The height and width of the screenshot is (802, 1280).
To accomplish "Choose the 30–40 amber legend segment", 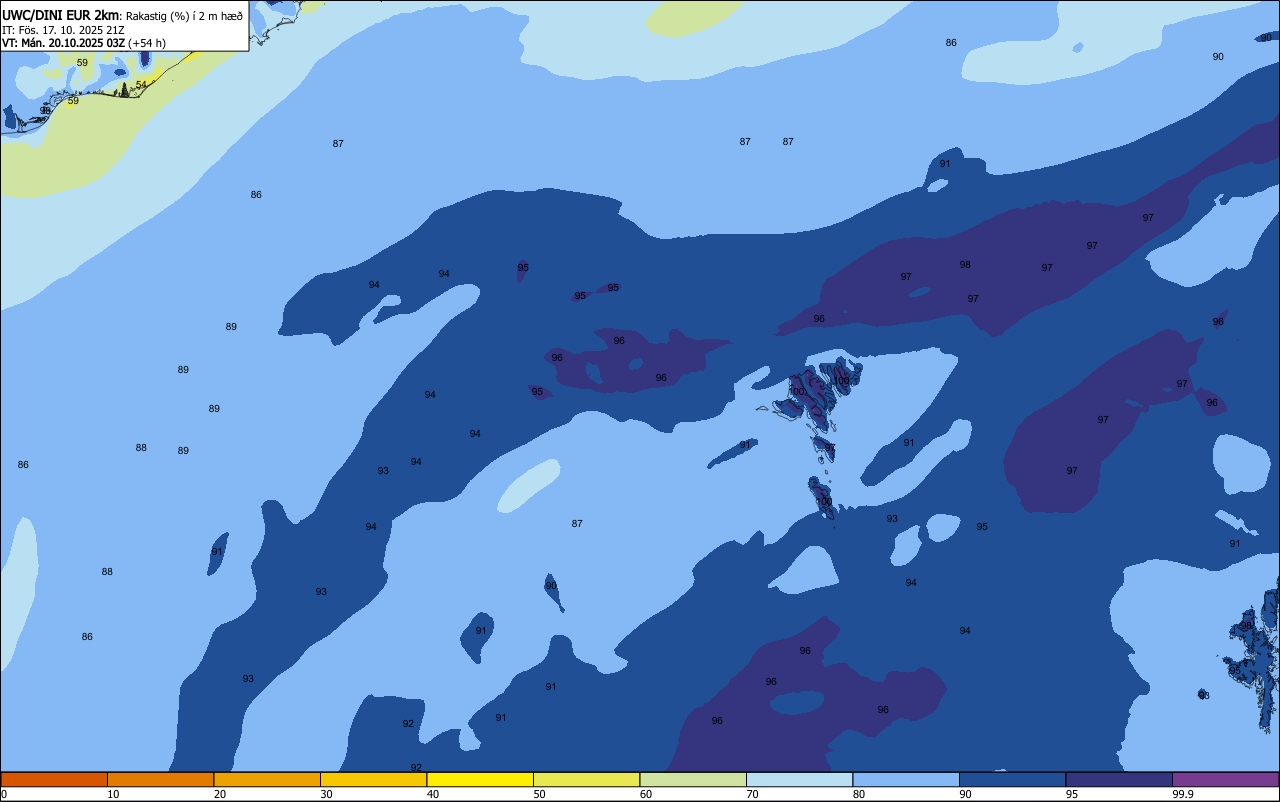I will tap(373, 779).
